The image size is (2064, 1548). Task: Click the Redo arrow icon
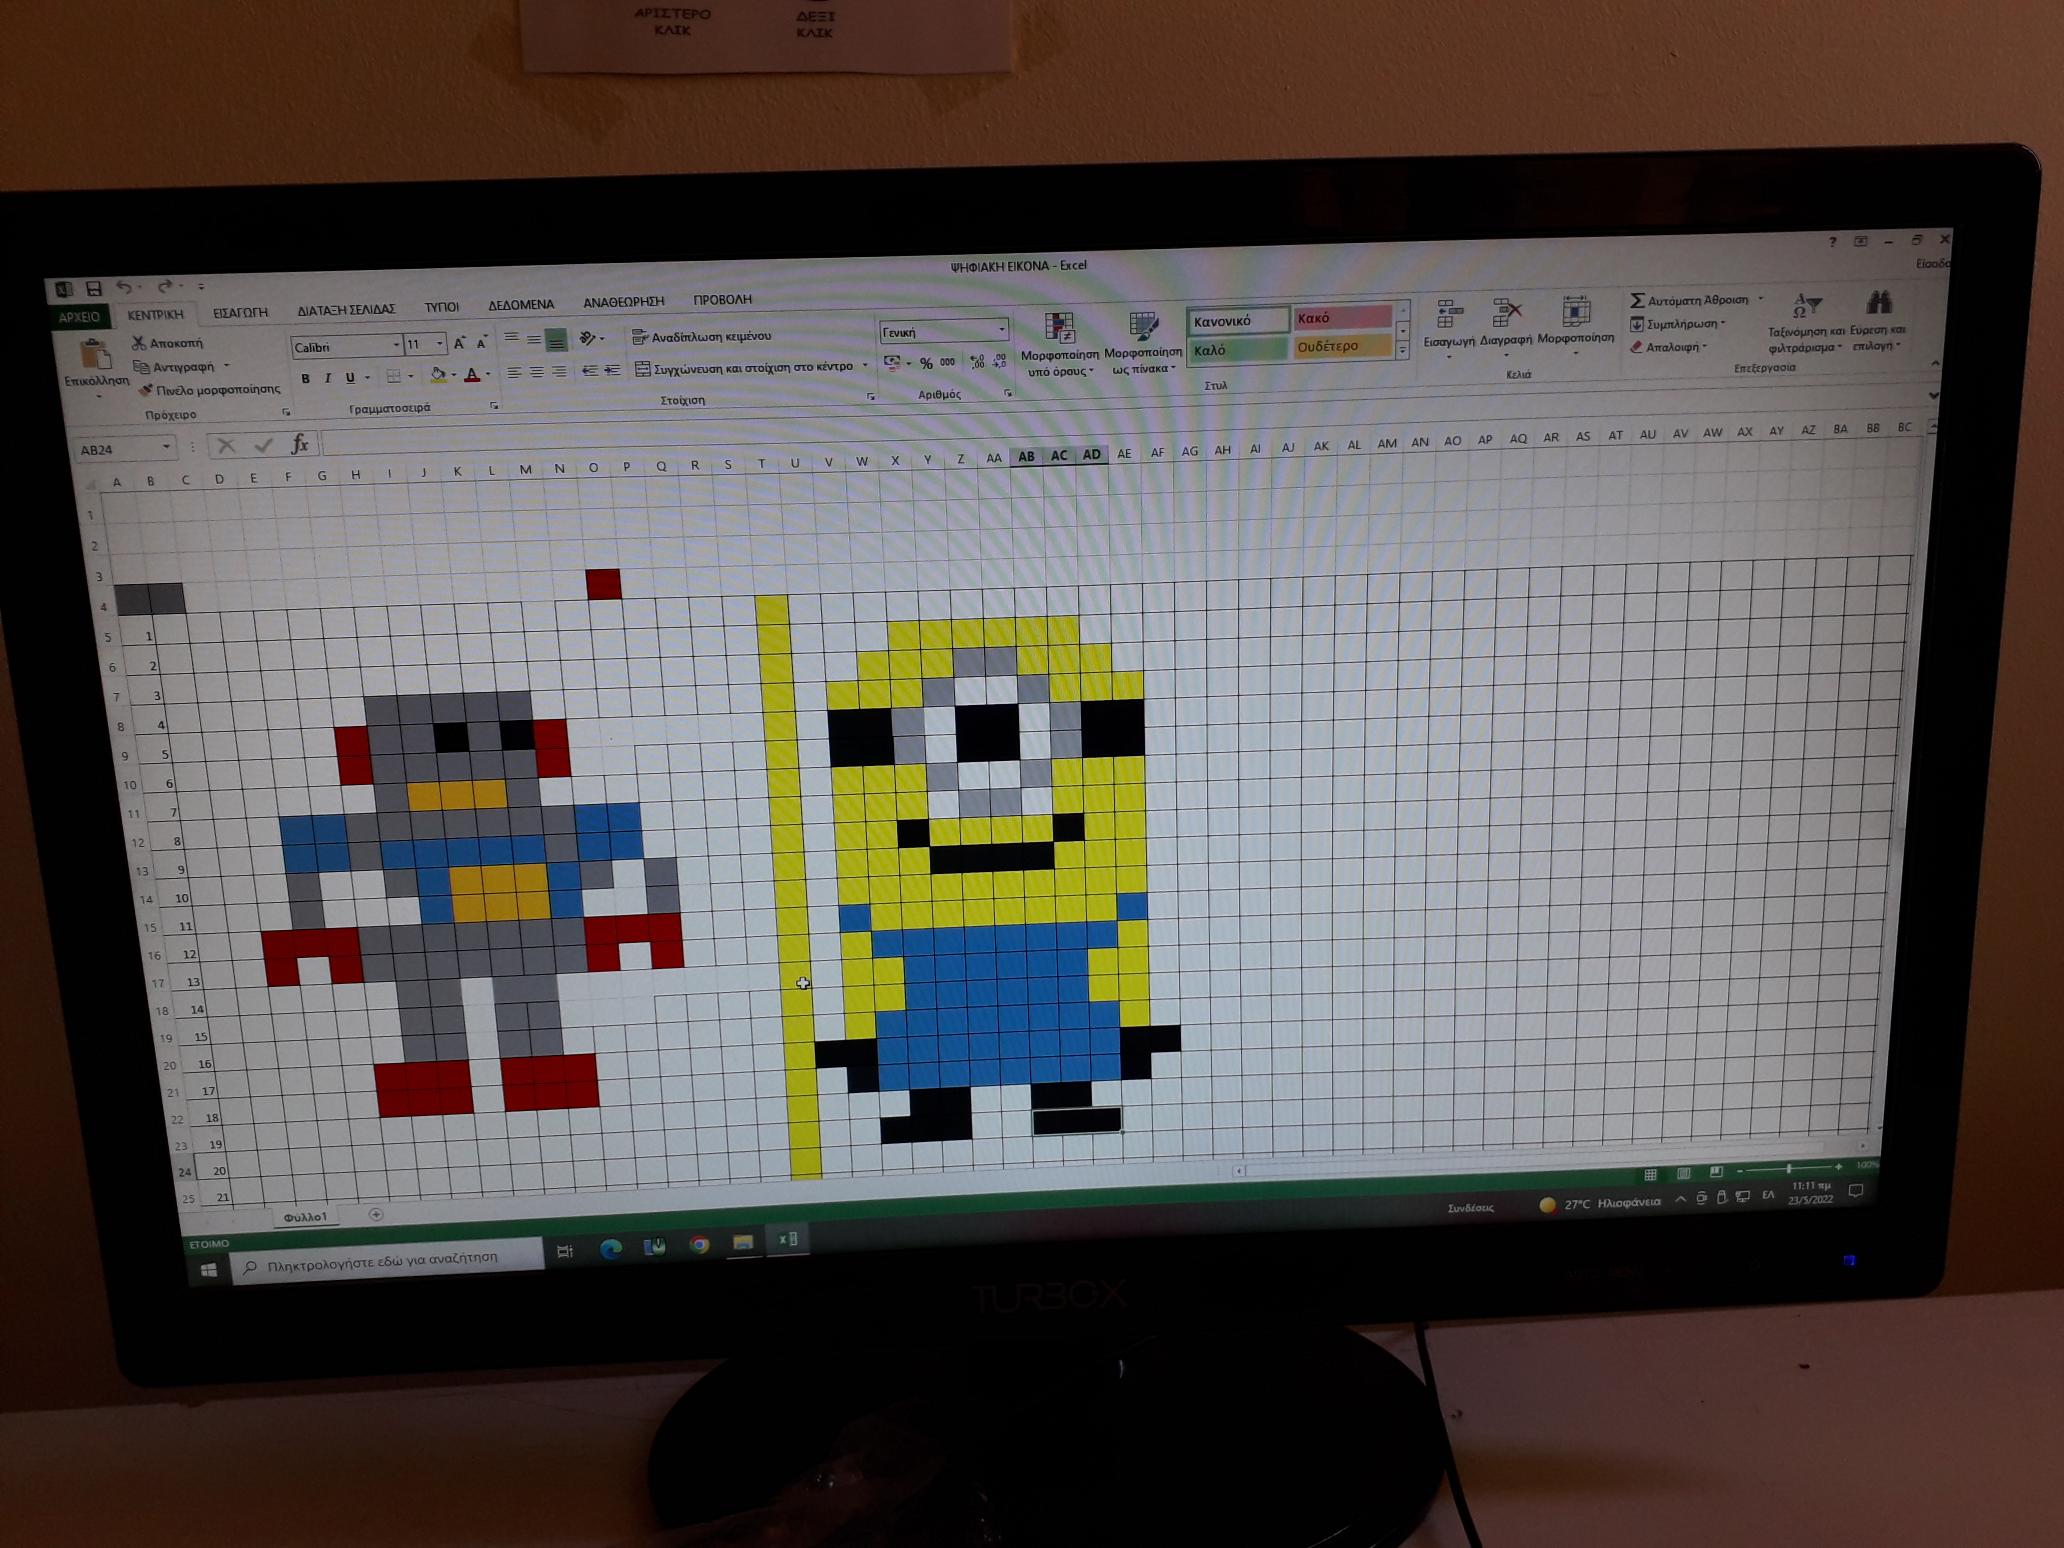pos(165,286)
